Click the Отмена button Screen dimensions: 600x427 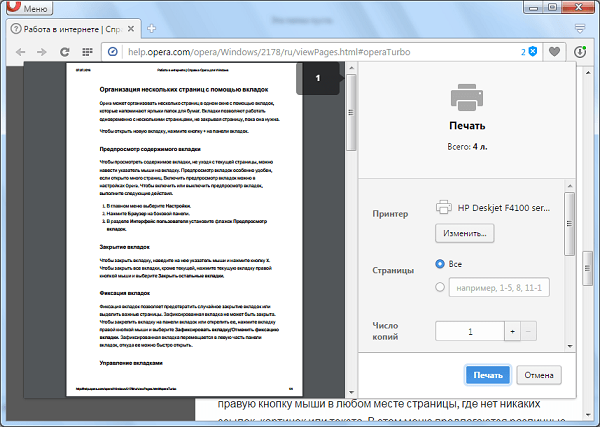tap(539, 375)
